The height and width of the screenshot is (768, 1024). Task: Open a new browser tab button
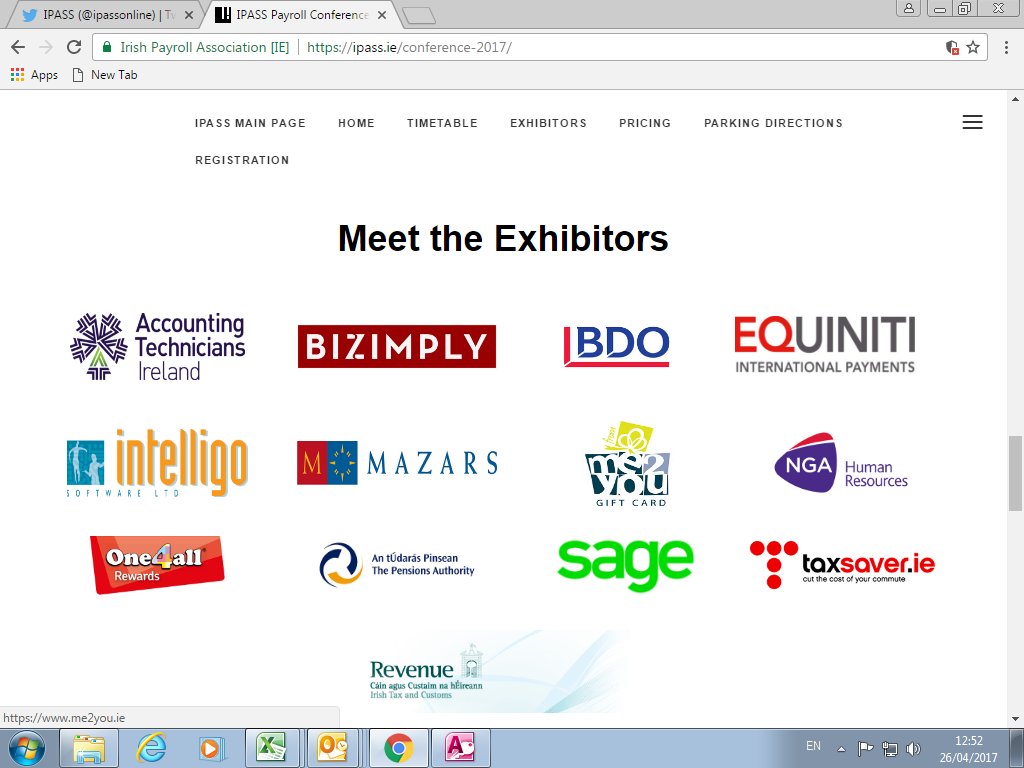(x=419, y=16)
